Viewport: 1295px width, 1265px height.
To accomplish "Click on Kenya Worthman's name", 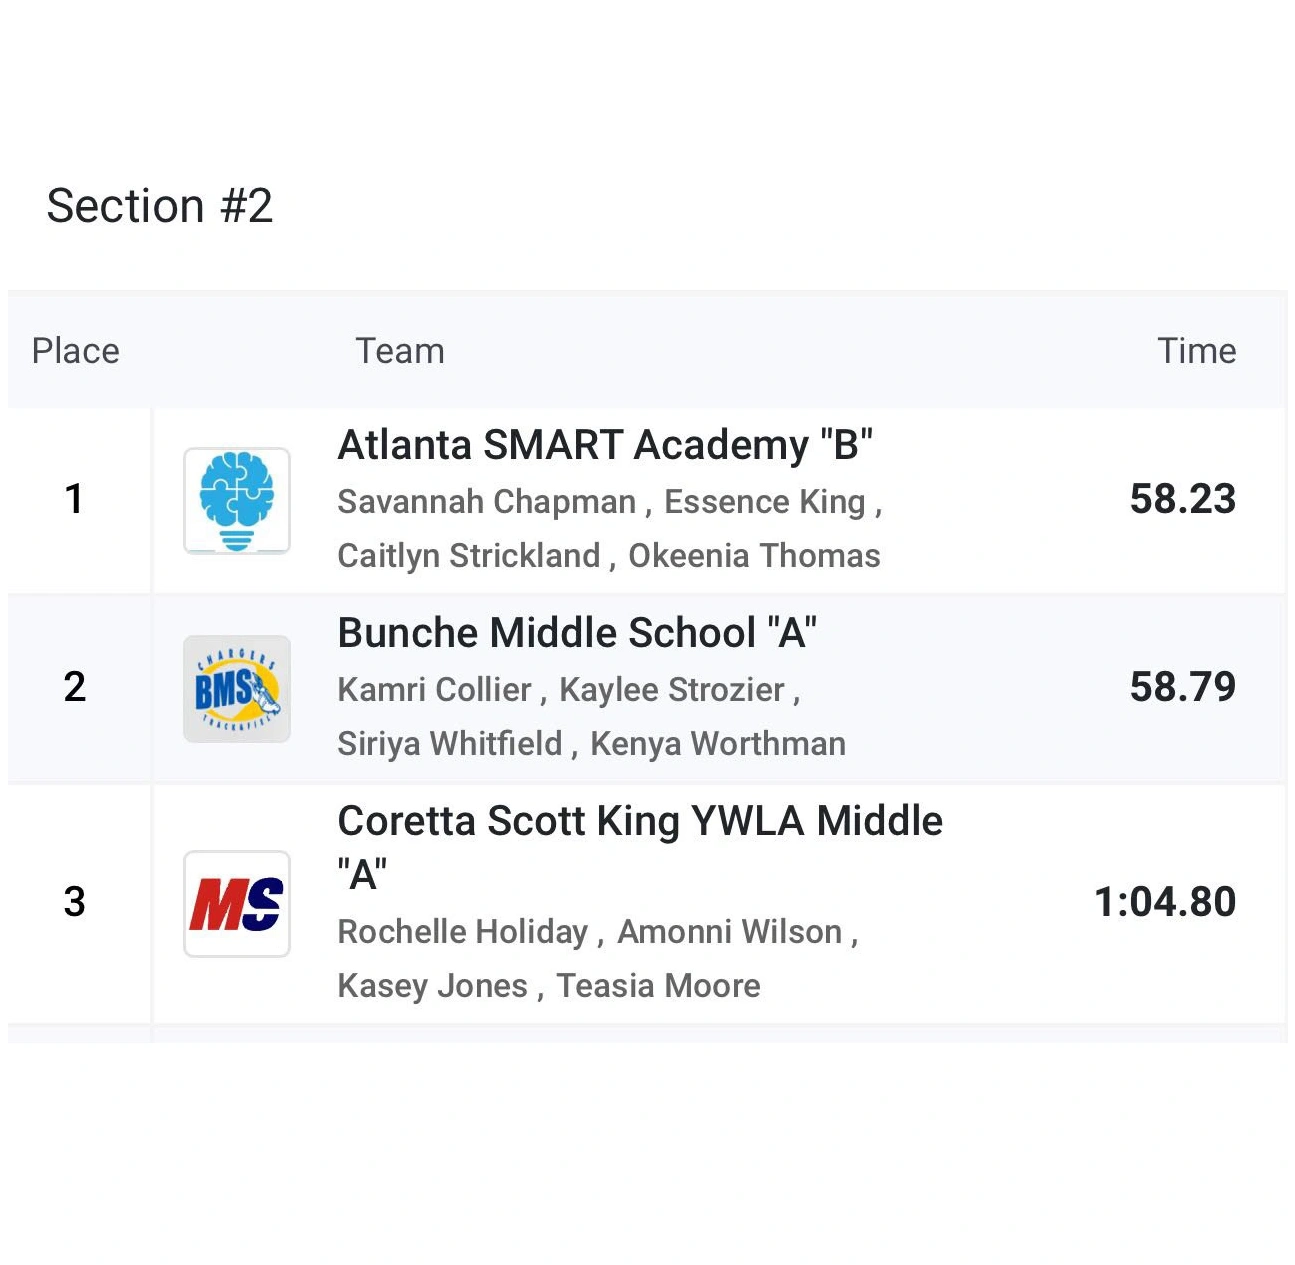I will (718, 744).
